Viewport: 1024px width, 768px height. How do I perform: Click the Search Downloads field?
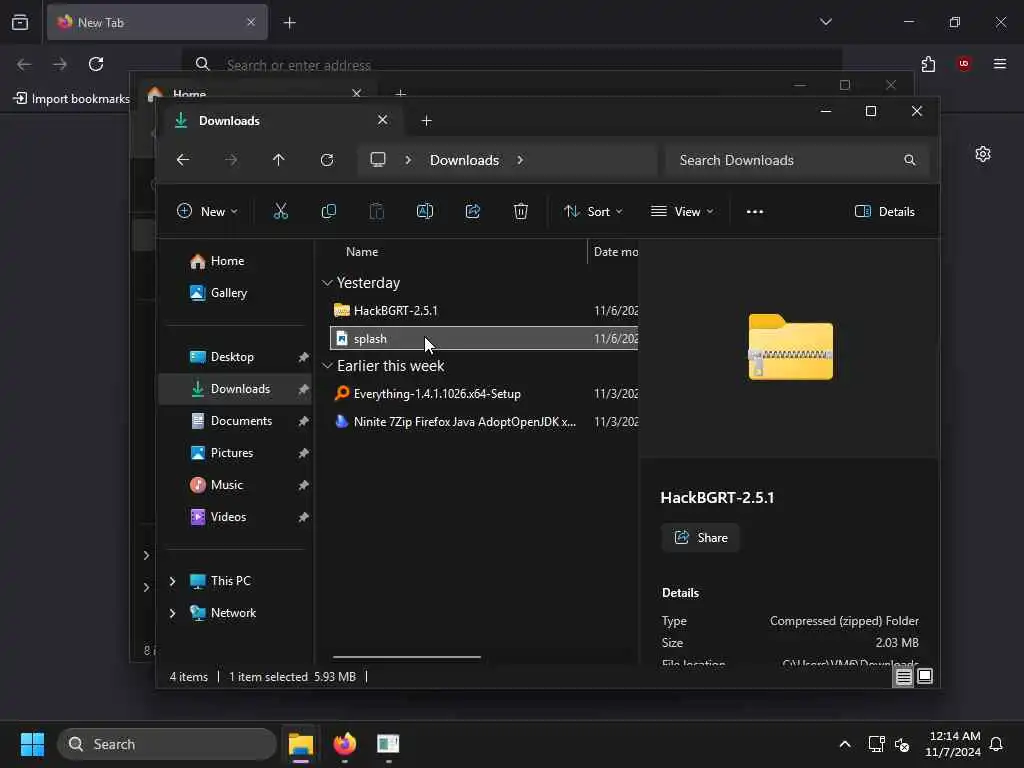[x=798, y=160]
